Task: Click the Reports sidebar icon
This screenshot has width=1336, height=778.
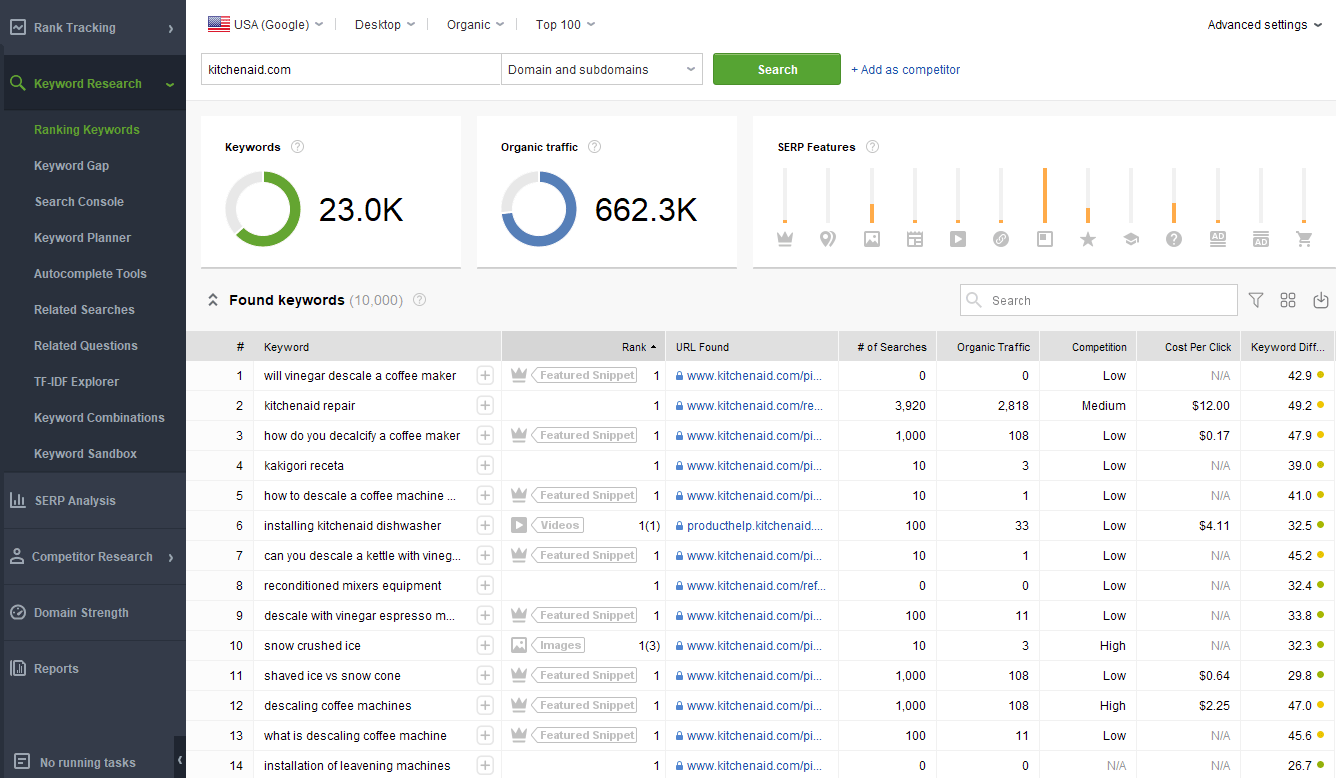Action: (x=17, y=669)
